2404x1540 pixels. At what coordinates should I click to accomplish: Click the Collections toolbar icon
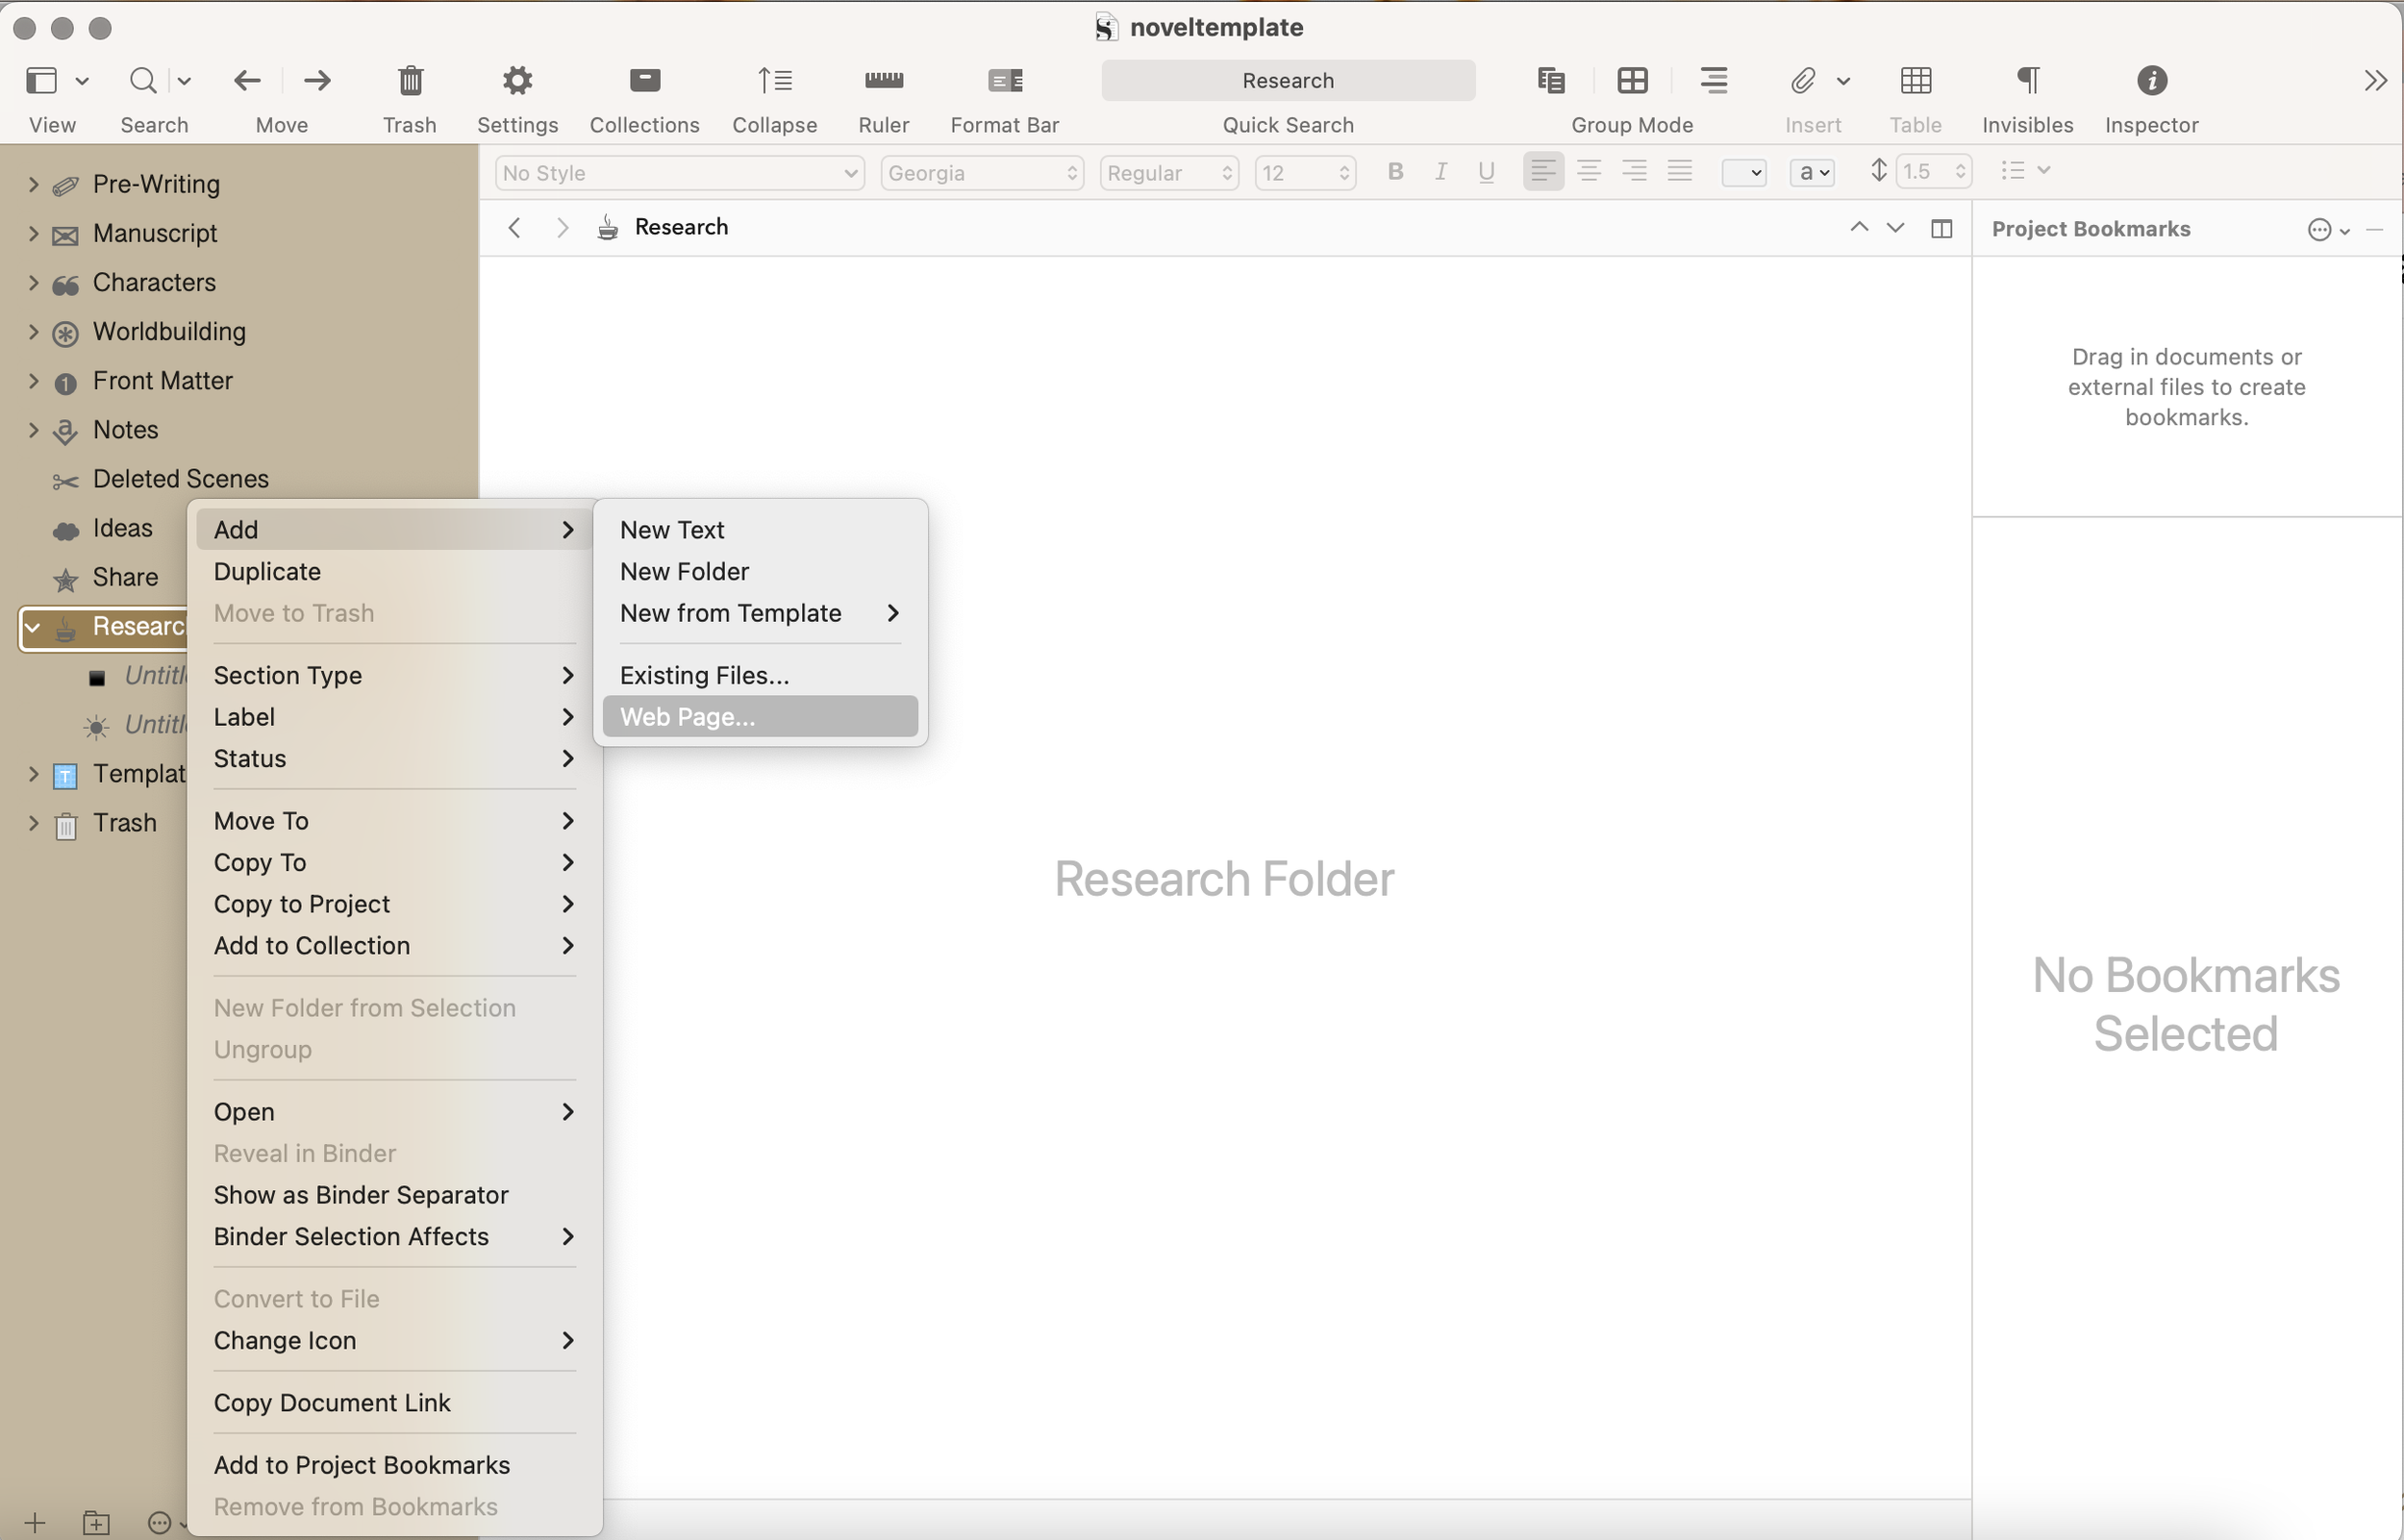pos(644,80)
